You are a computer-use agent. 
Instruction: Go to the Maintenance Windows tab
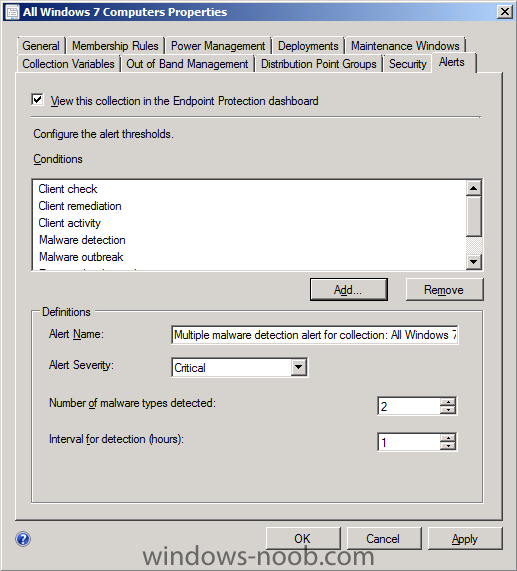pyautogui.click(x=405, y=46)
